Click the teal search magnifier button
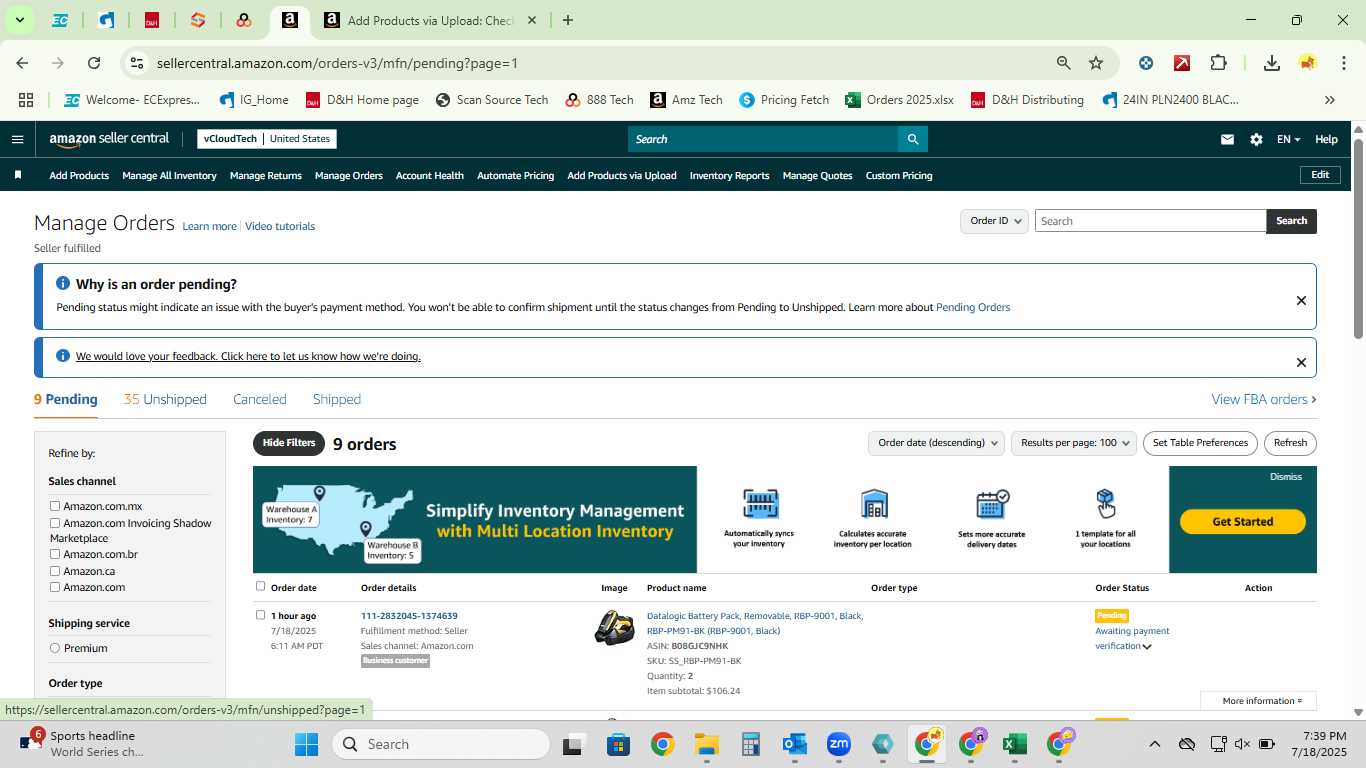 (x=912, y=139)
